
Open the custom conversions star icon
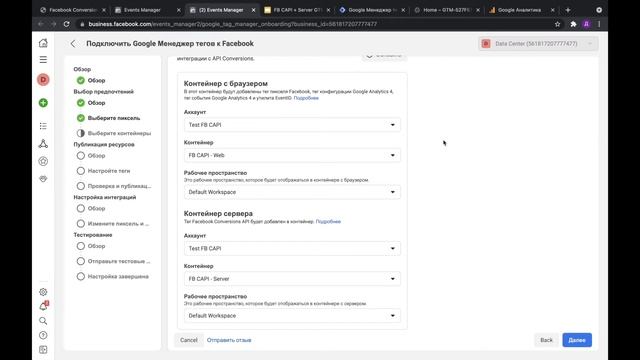click(43, 161)
